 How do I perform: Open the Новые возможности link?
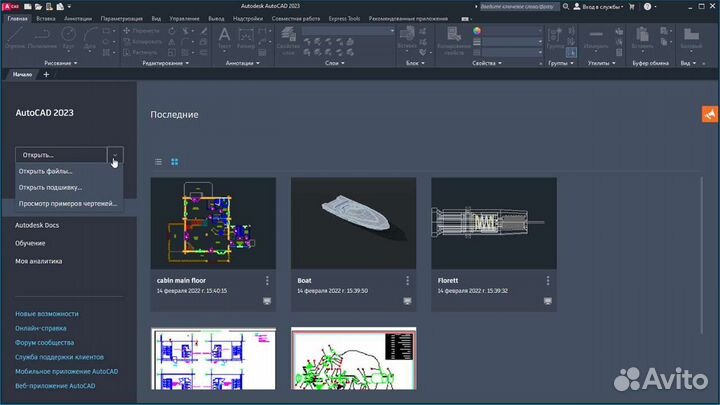(x=47, y=314)
